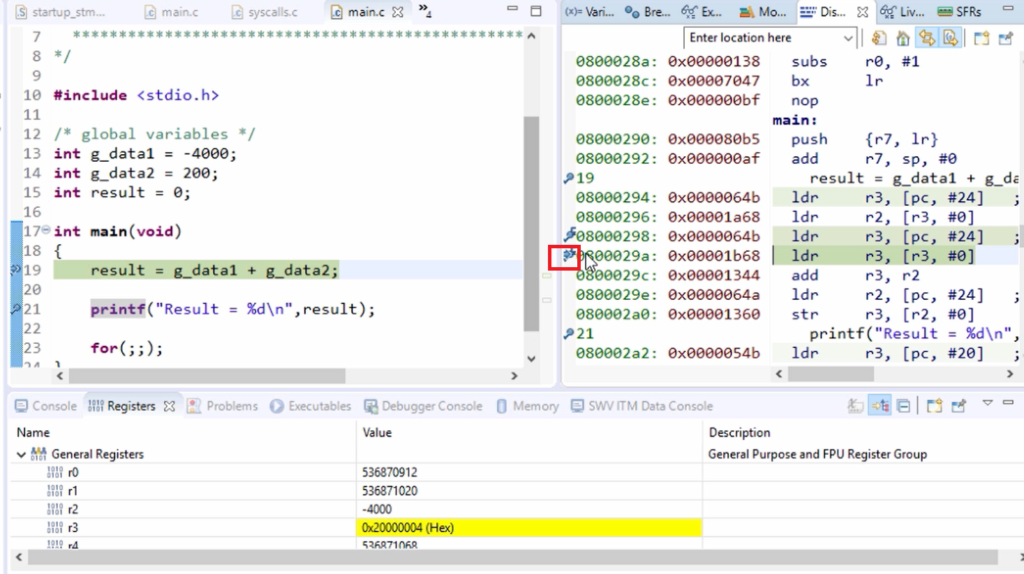Toggle highlighted layout button in Registers toolbar

[880, 406]
